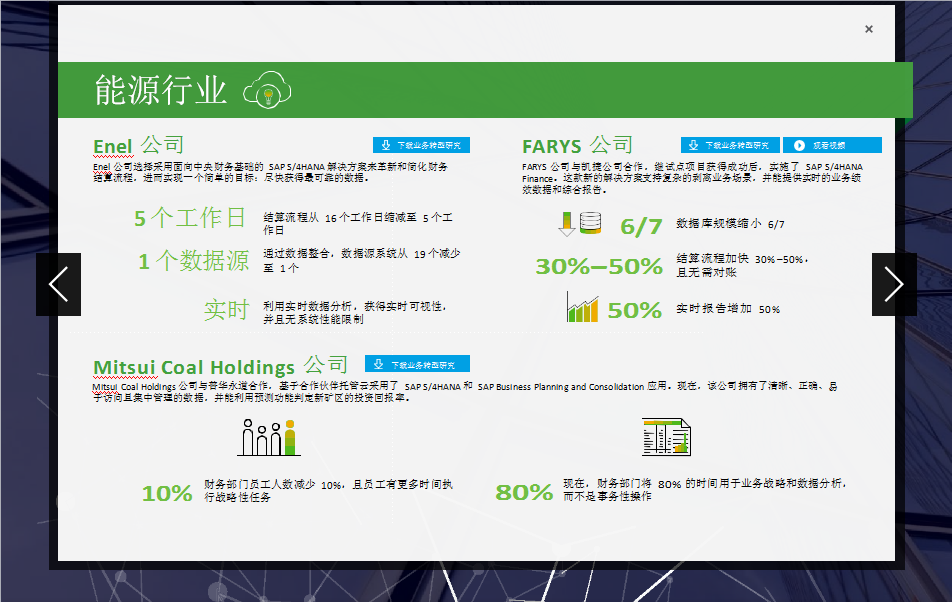Click the large green 80% figure
952x602 pixels.
click(x=525, y=492)
